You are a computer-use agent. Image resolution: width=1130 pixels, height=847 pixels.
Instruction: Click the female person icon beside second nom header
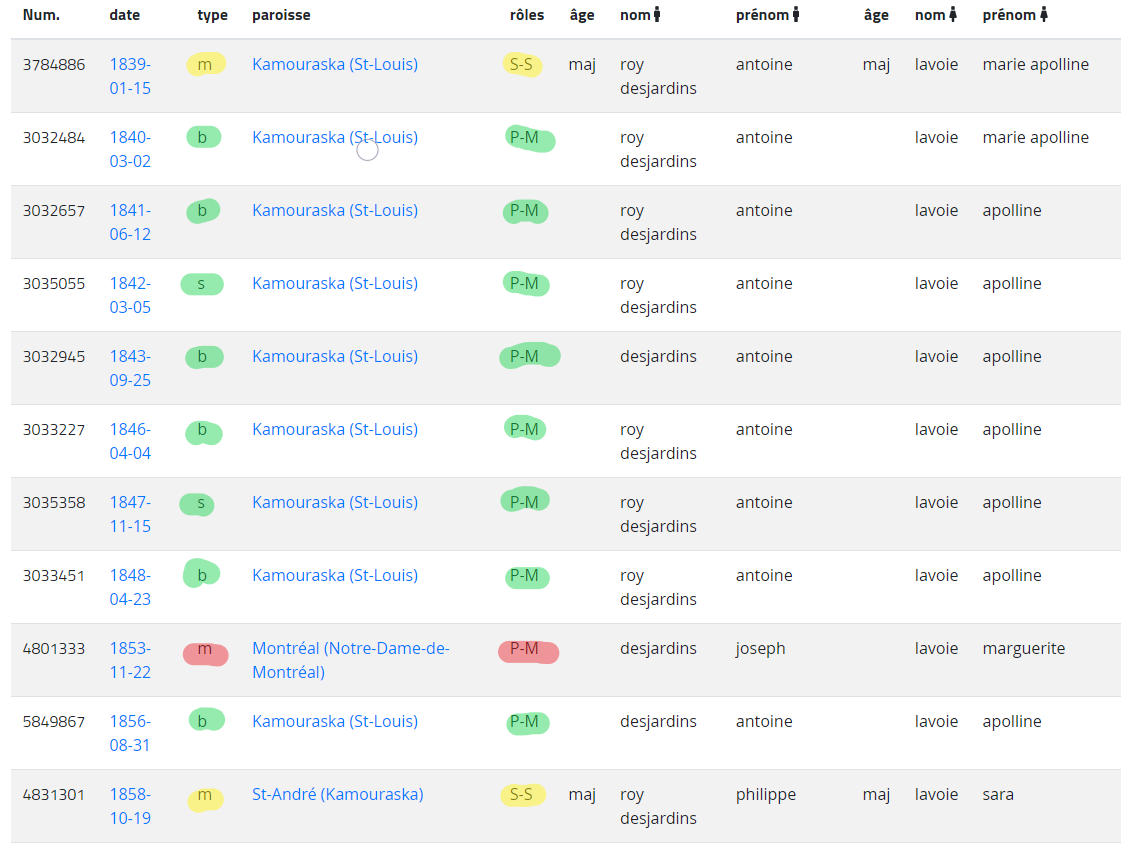[953, 14]
